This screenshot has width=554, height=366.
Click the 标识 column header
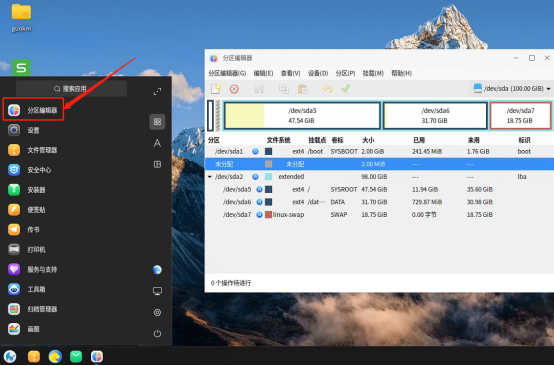coord(524,140)
